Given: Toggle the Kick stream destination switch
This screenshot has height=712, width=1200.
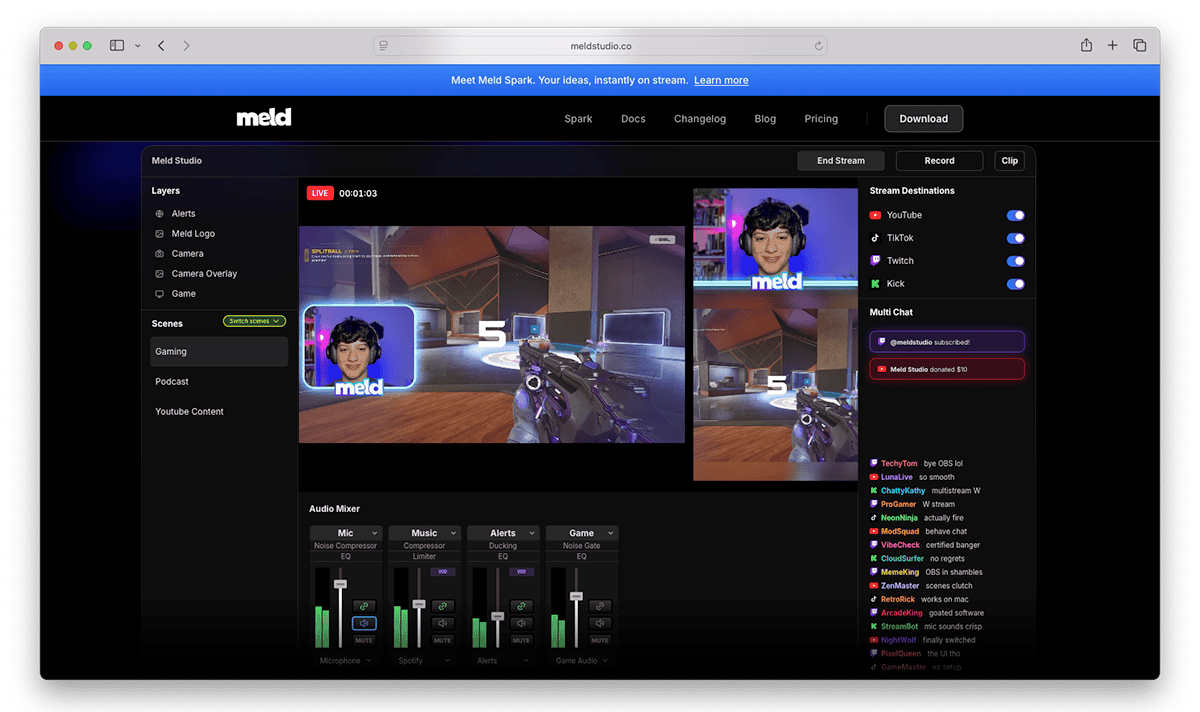Looking at the screenshot, I should click(x=1015, y=284).
